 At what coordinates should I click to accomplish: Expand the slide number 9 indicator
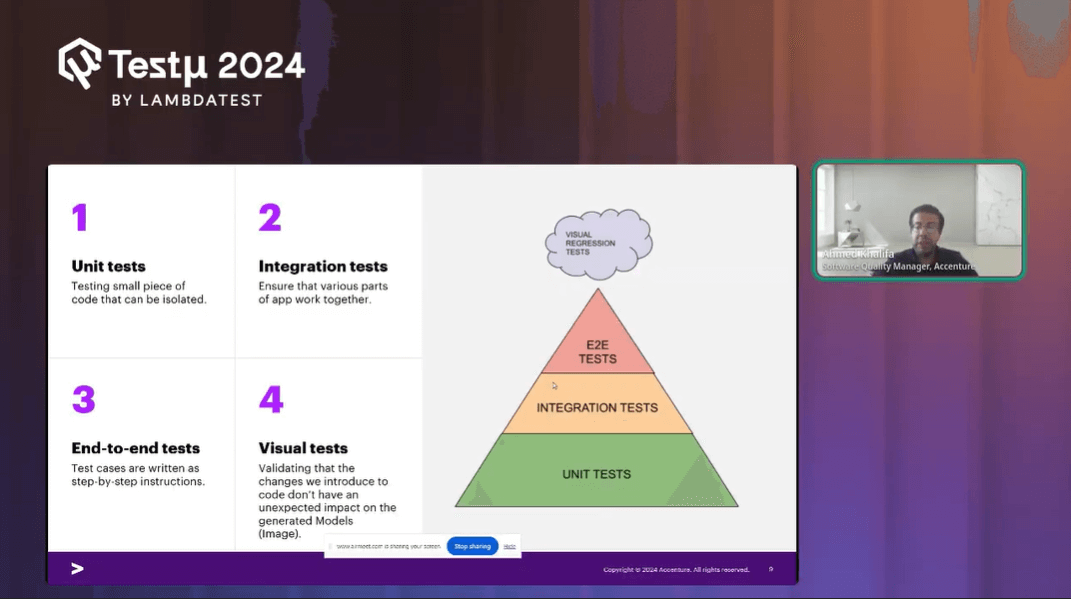770,569
